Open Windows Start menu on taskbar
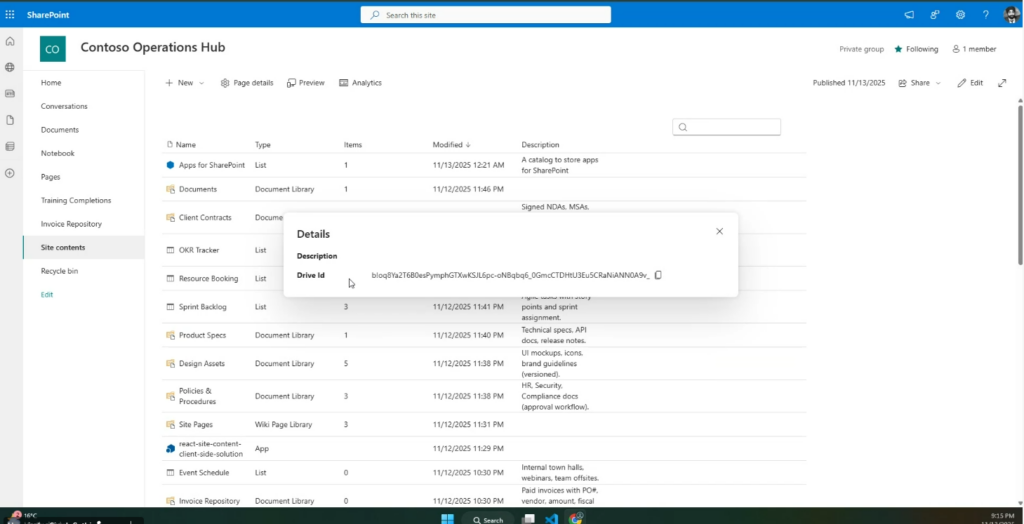Screen dimensions: 1024x524 [x=447, y=519]
